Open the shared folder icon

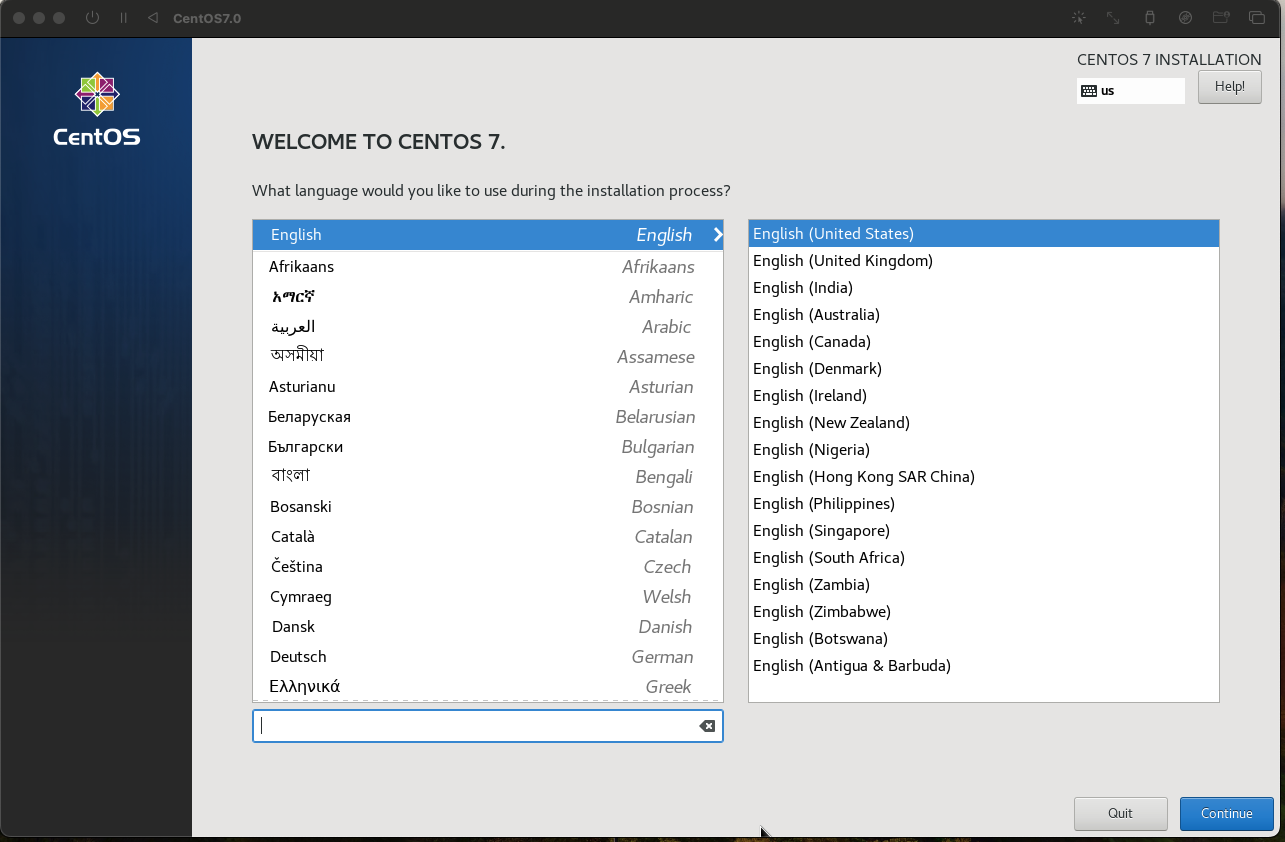(1221, 18)
